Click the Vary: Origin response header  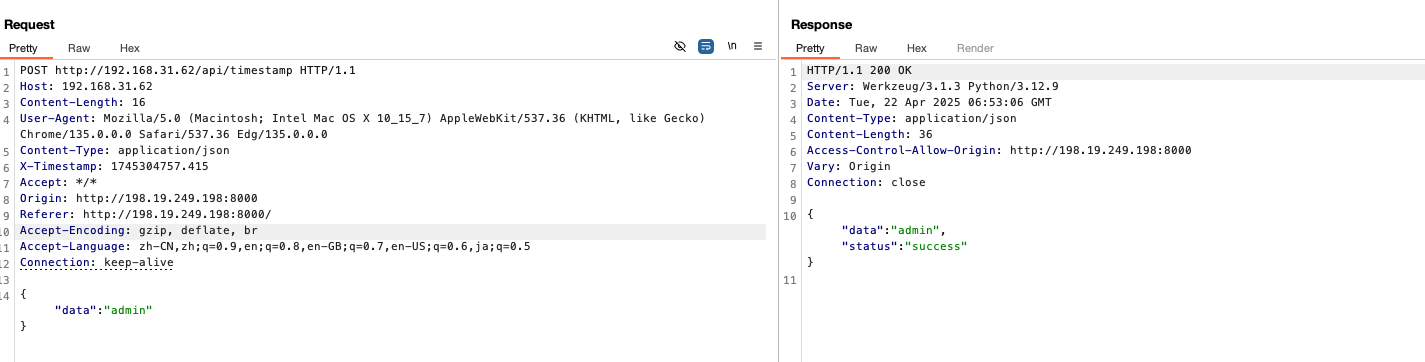[x=849, y=167]
